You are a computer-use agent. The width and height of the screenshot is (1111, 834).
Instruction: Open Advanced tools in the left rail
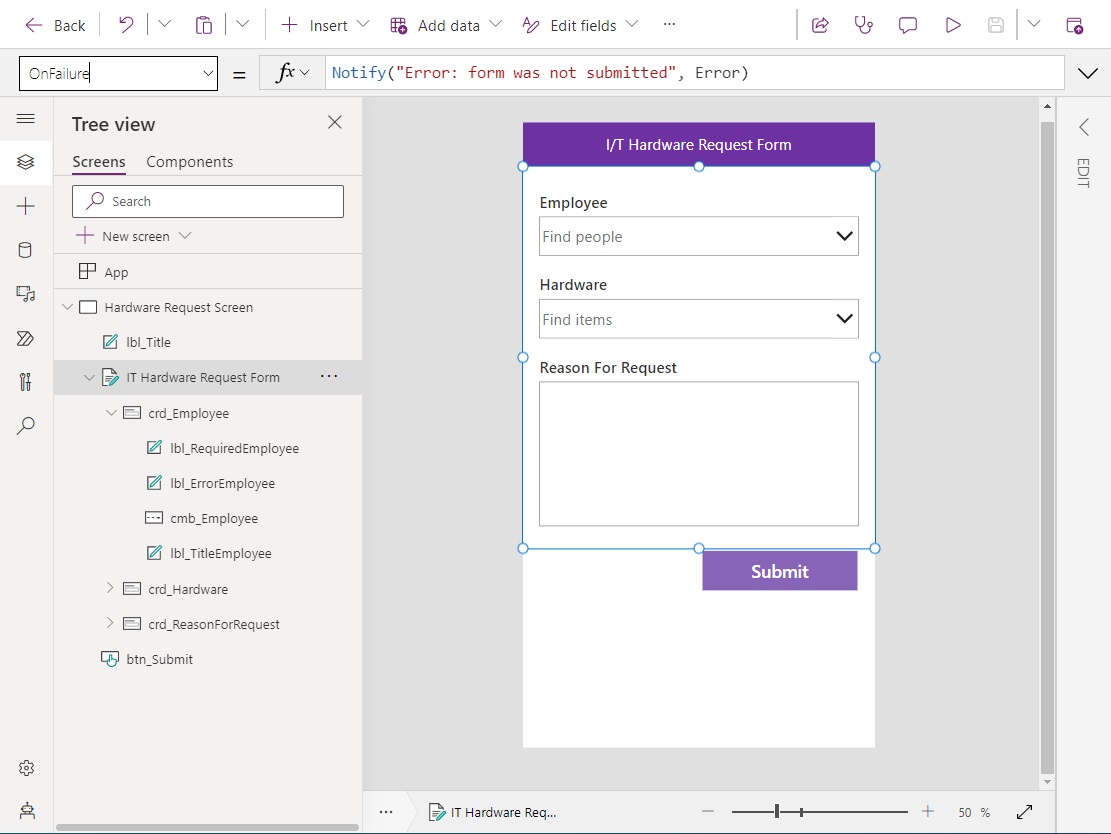[x=26, y=381]
